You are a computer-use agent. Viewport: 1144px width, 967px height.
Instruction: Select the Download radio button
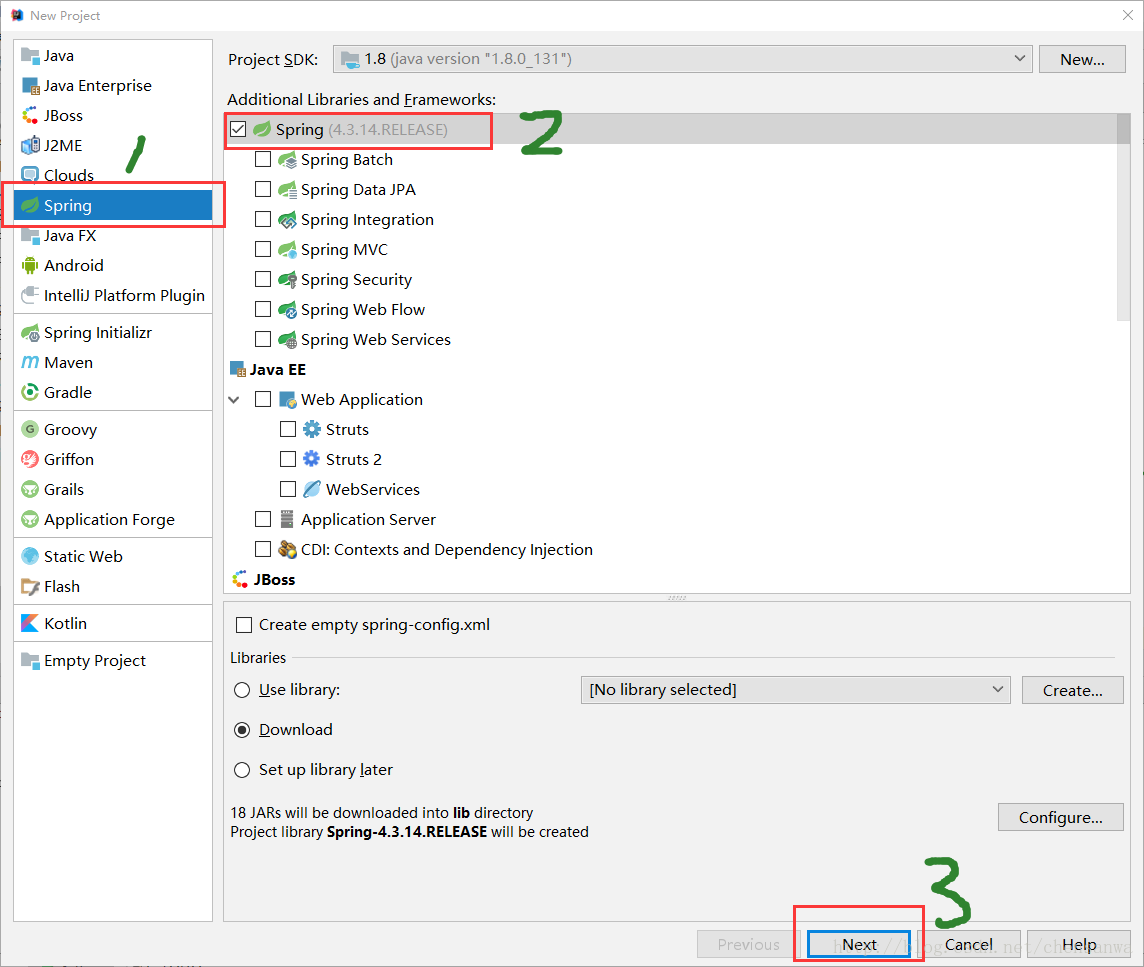click(241, 730)
